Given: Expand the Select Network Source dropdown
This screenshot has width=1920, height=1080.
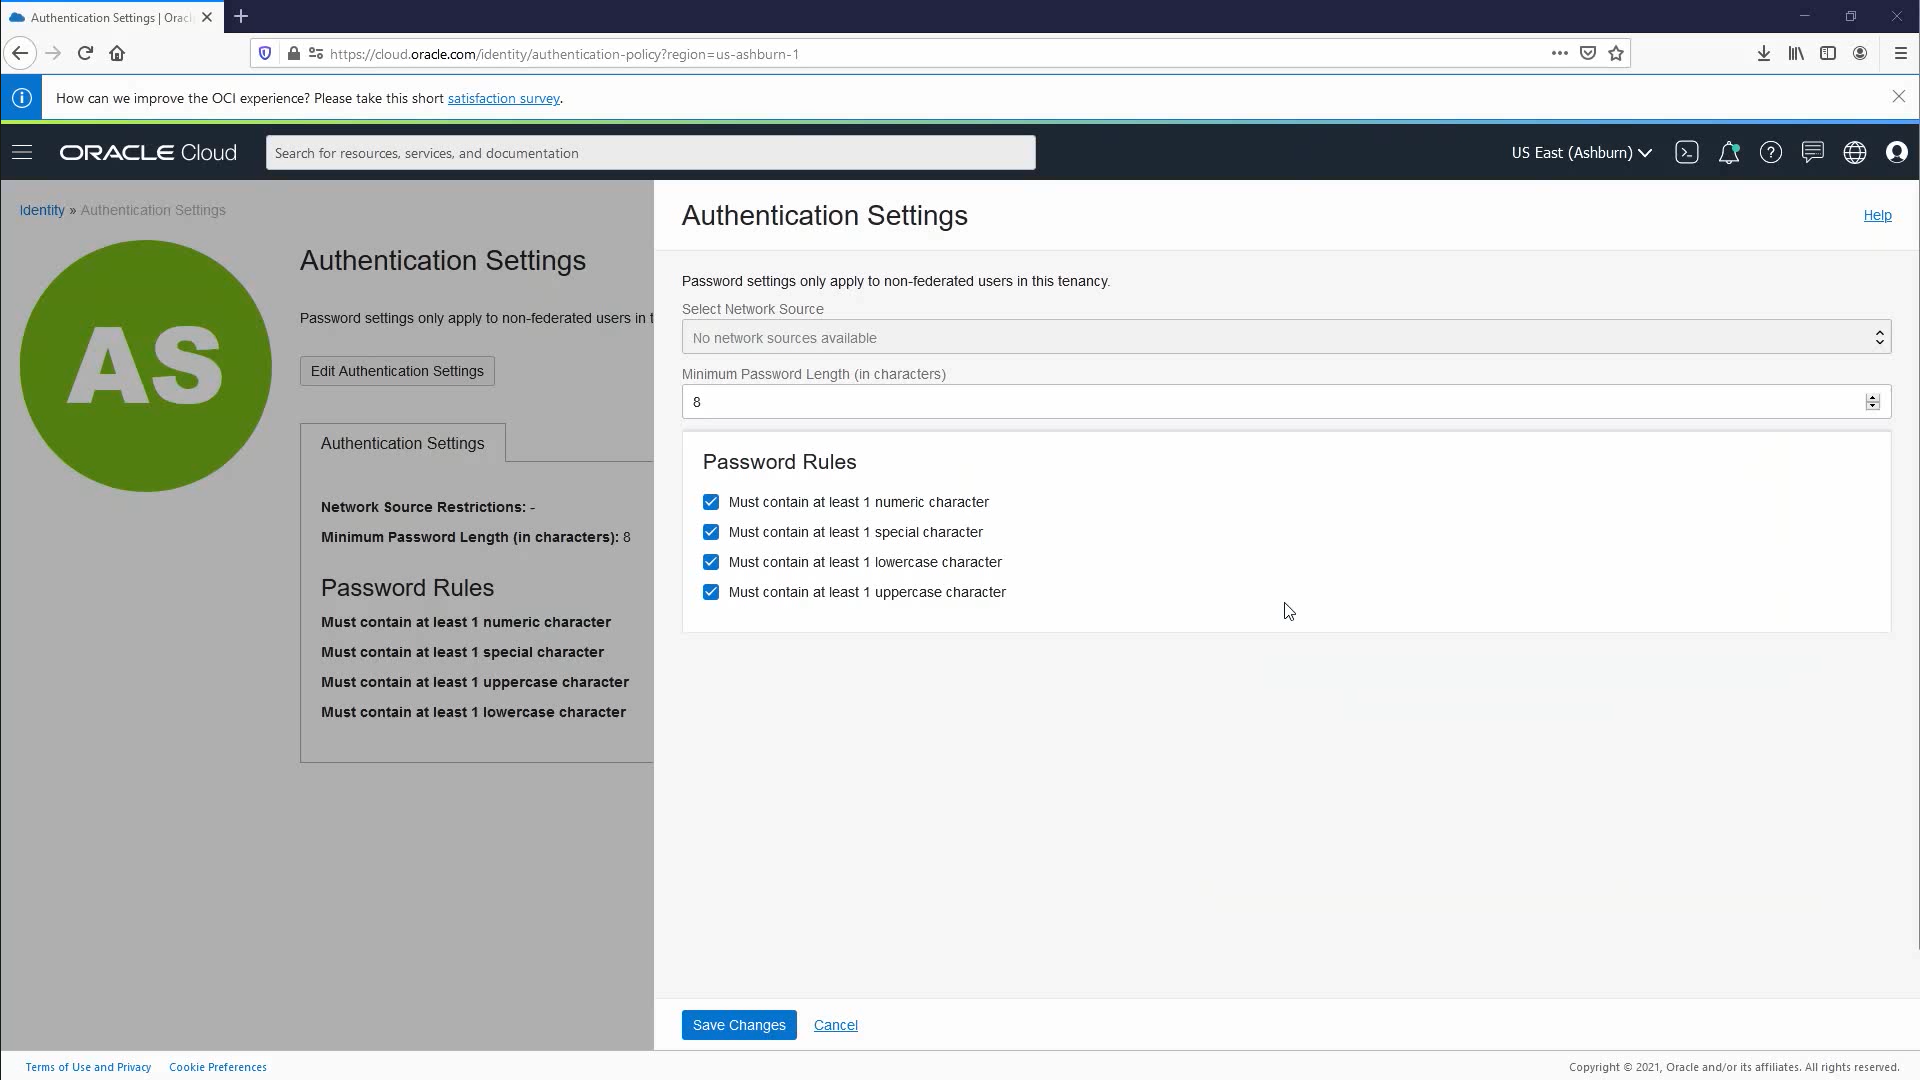Looking at the screenshot, I should click(1285, 338).
